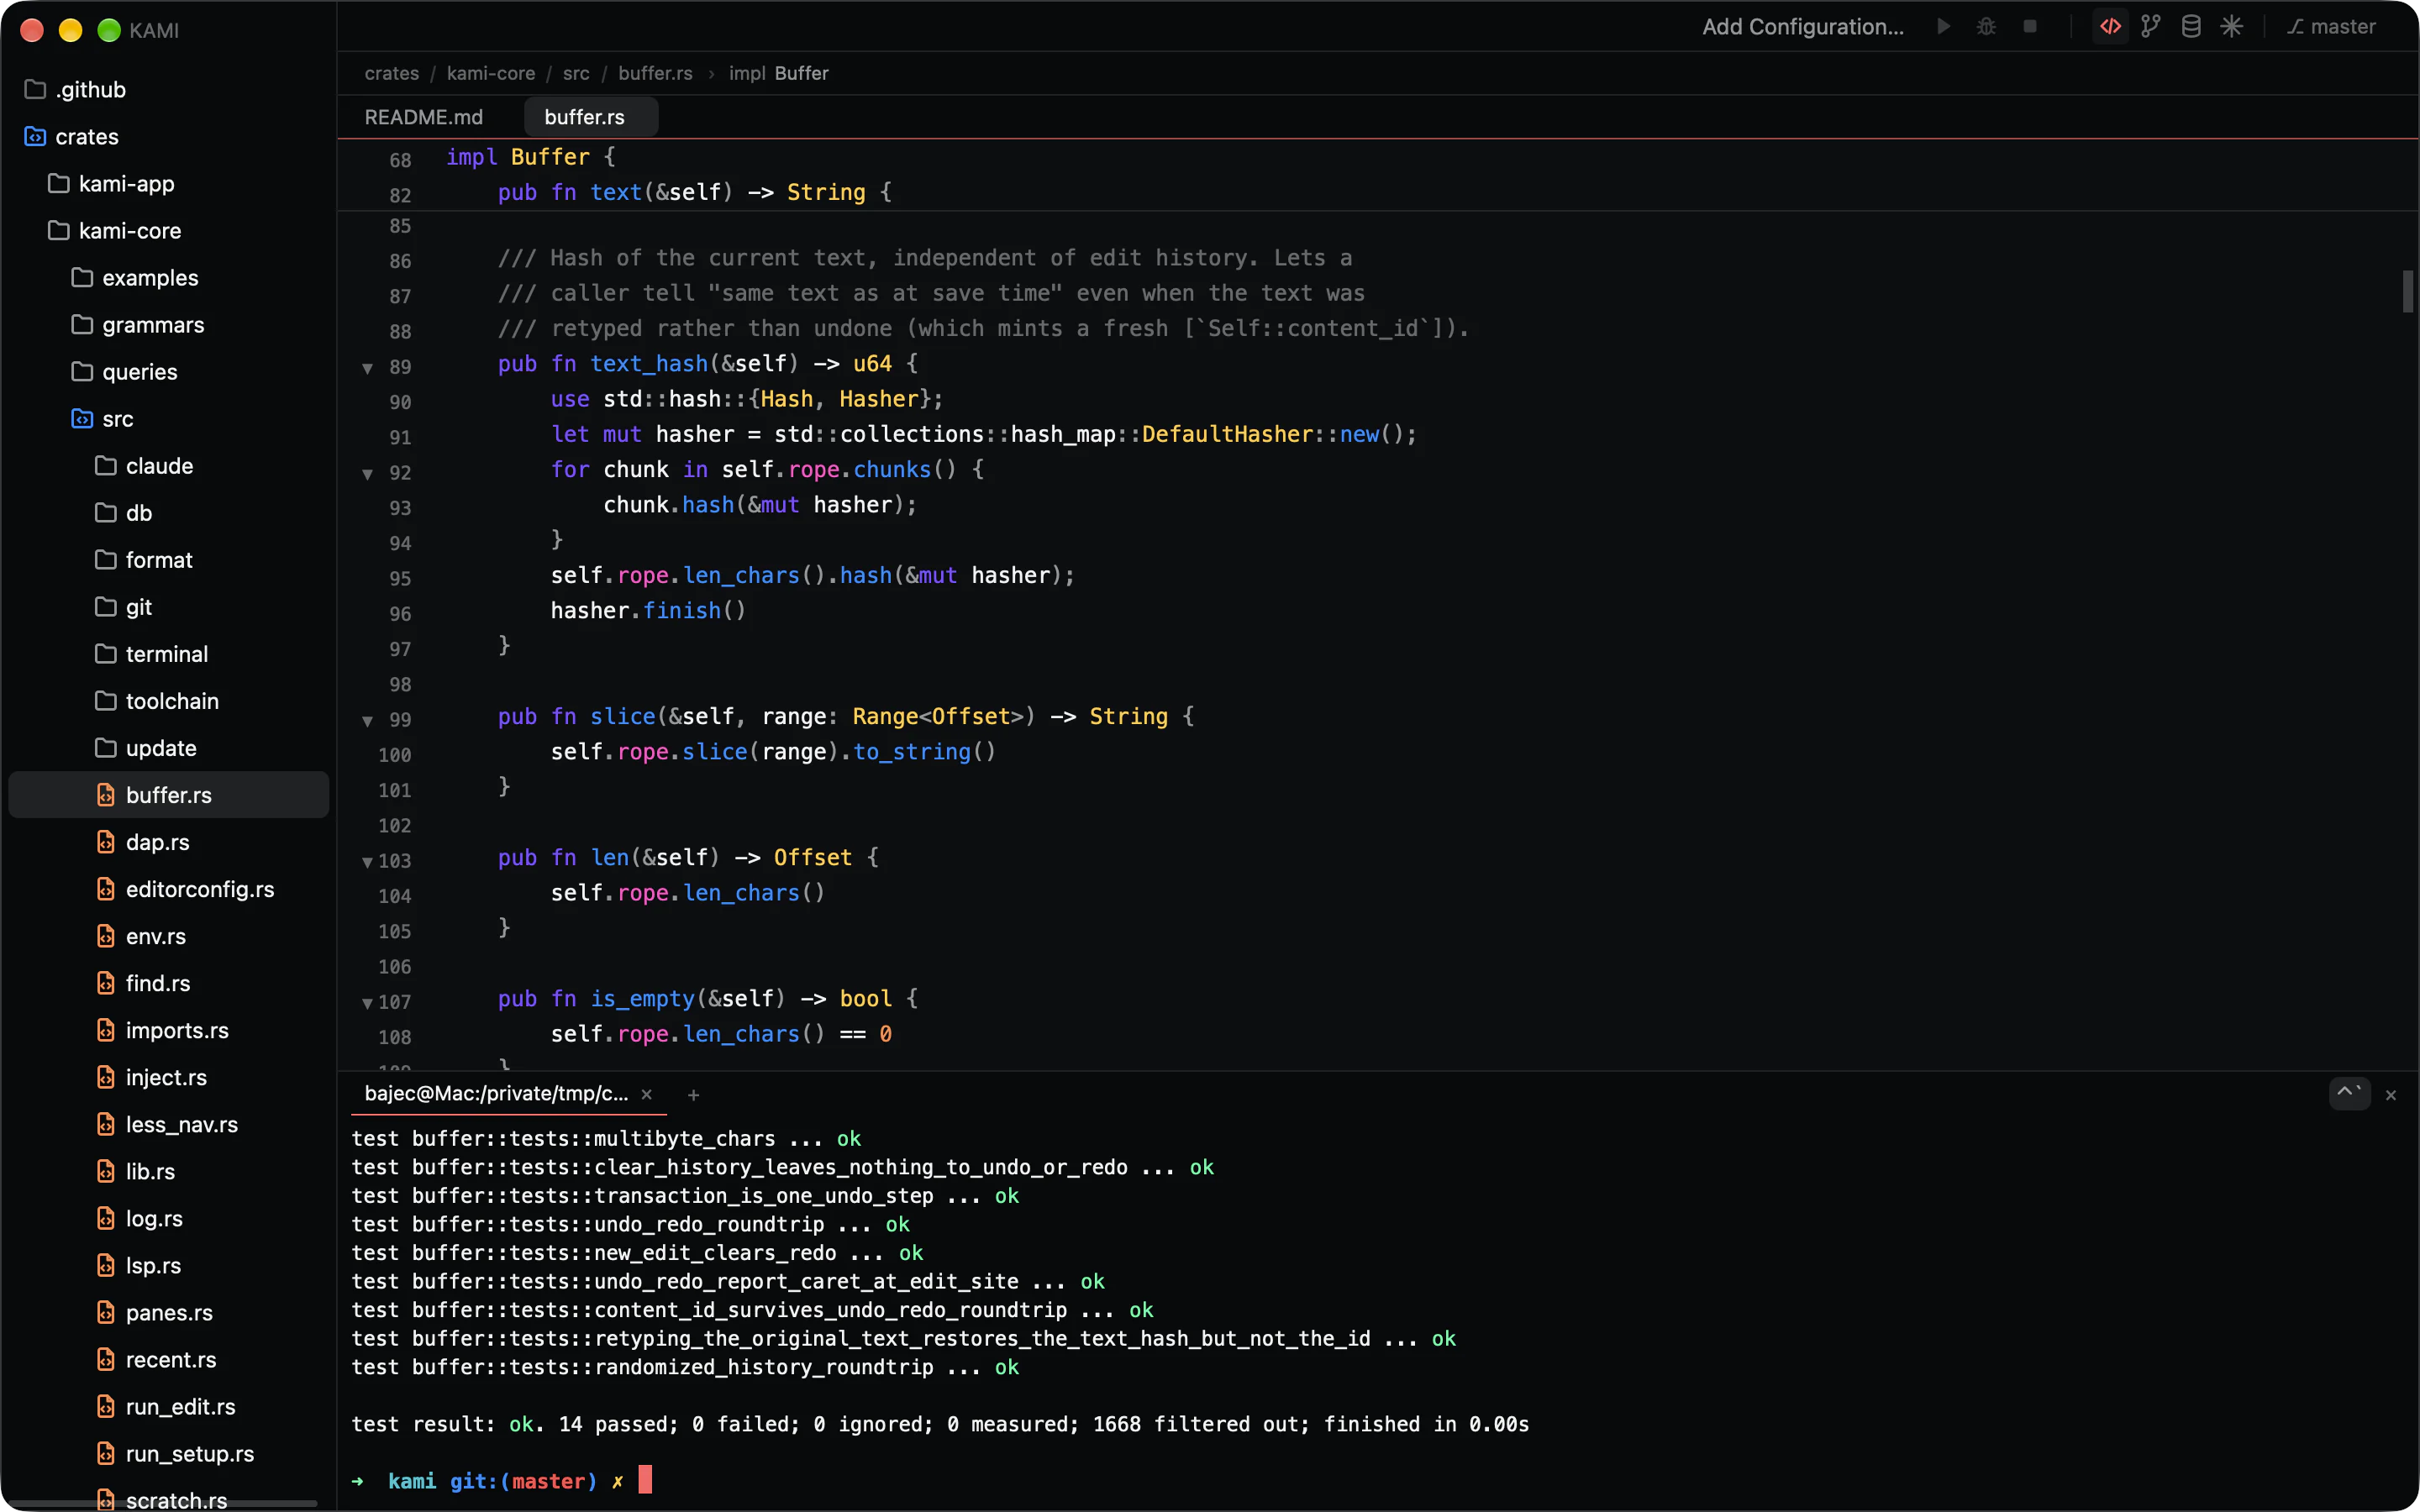Click the Debug bug icon
Screen dimensions: 2420x1512
coord(1986,27)
